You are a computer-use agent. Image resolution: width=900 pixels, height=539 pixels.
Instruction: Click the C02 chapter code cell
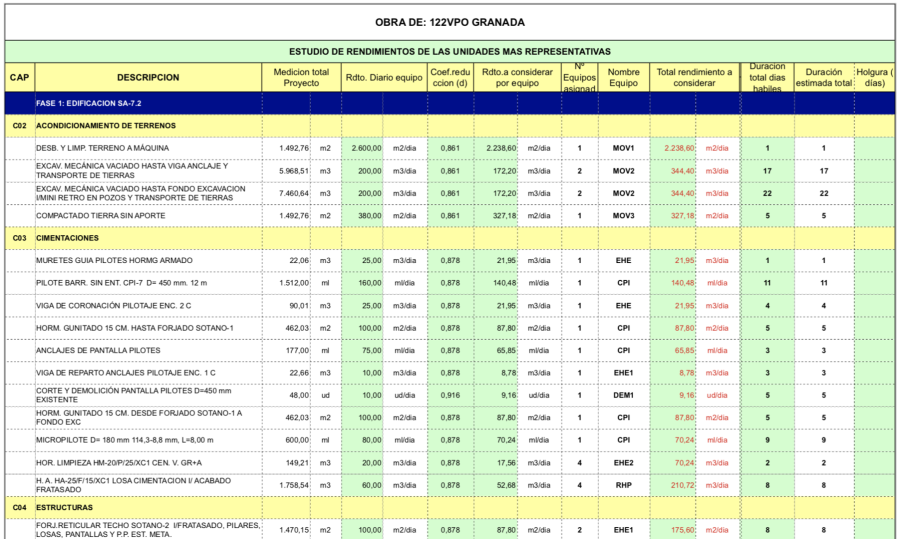click(x=18, y=126)
